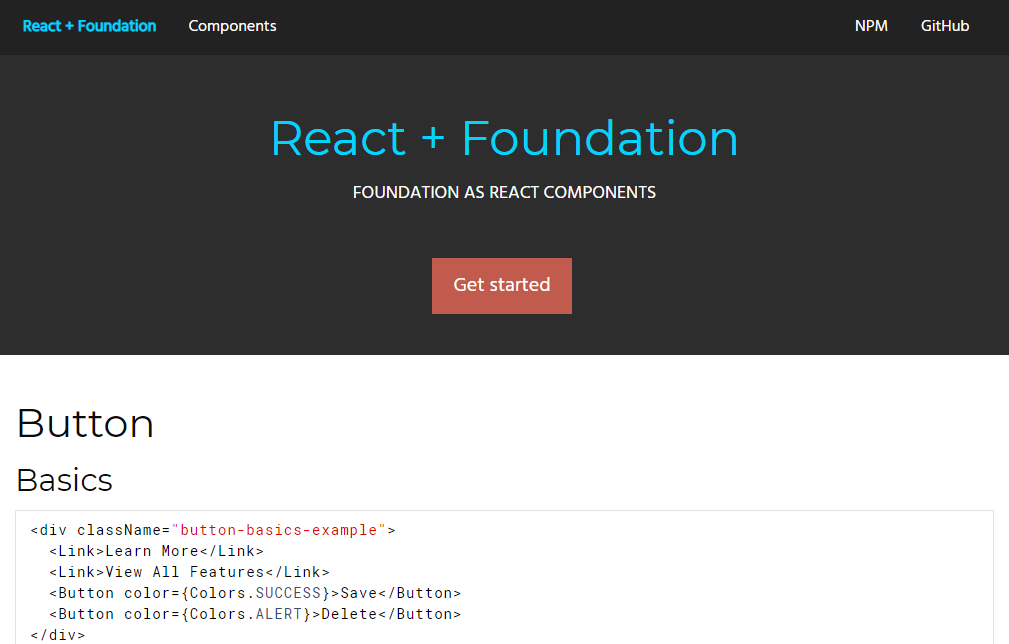
Task: Click the Learn More Link code line
Action: coord(156,551)
